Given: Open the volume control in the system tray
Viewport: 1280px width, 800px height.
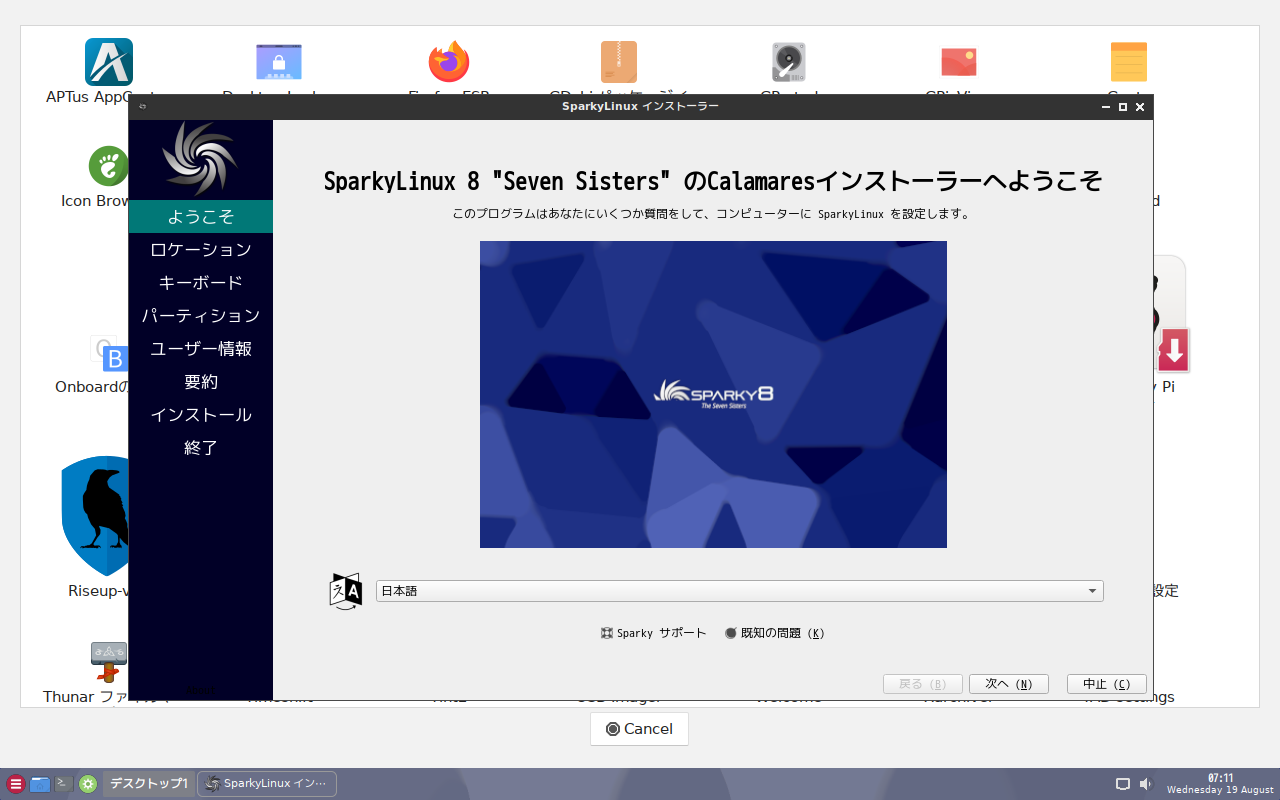Looking at the screenshot, I should pyautogui.click(x=1145, y=784).
